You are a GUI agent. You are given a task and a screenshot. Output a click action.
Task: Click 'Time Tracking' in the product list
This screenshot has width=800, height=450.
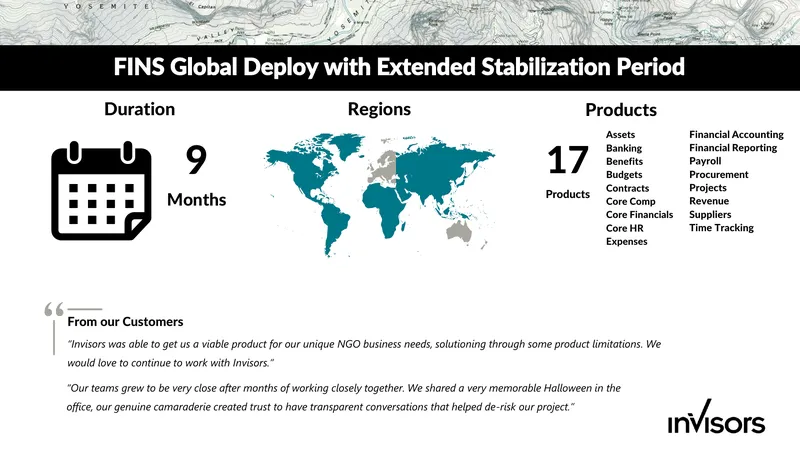pos(721,228)
